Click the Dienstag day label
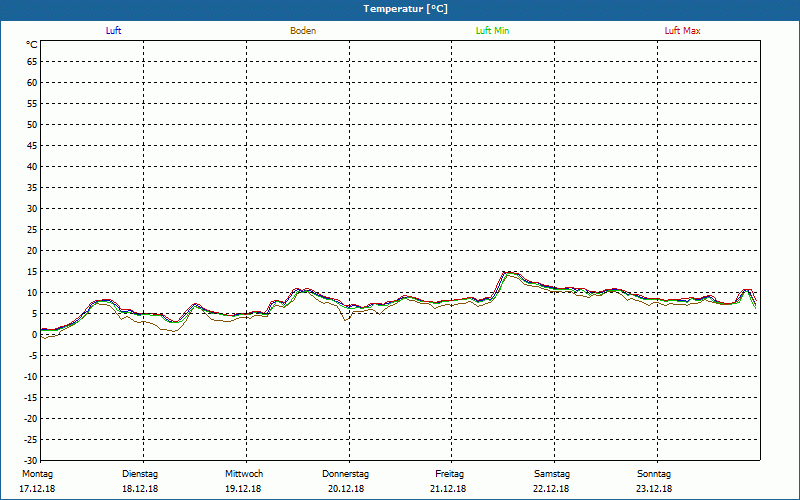Screen dimensions: 800x500 pos(140,474)
